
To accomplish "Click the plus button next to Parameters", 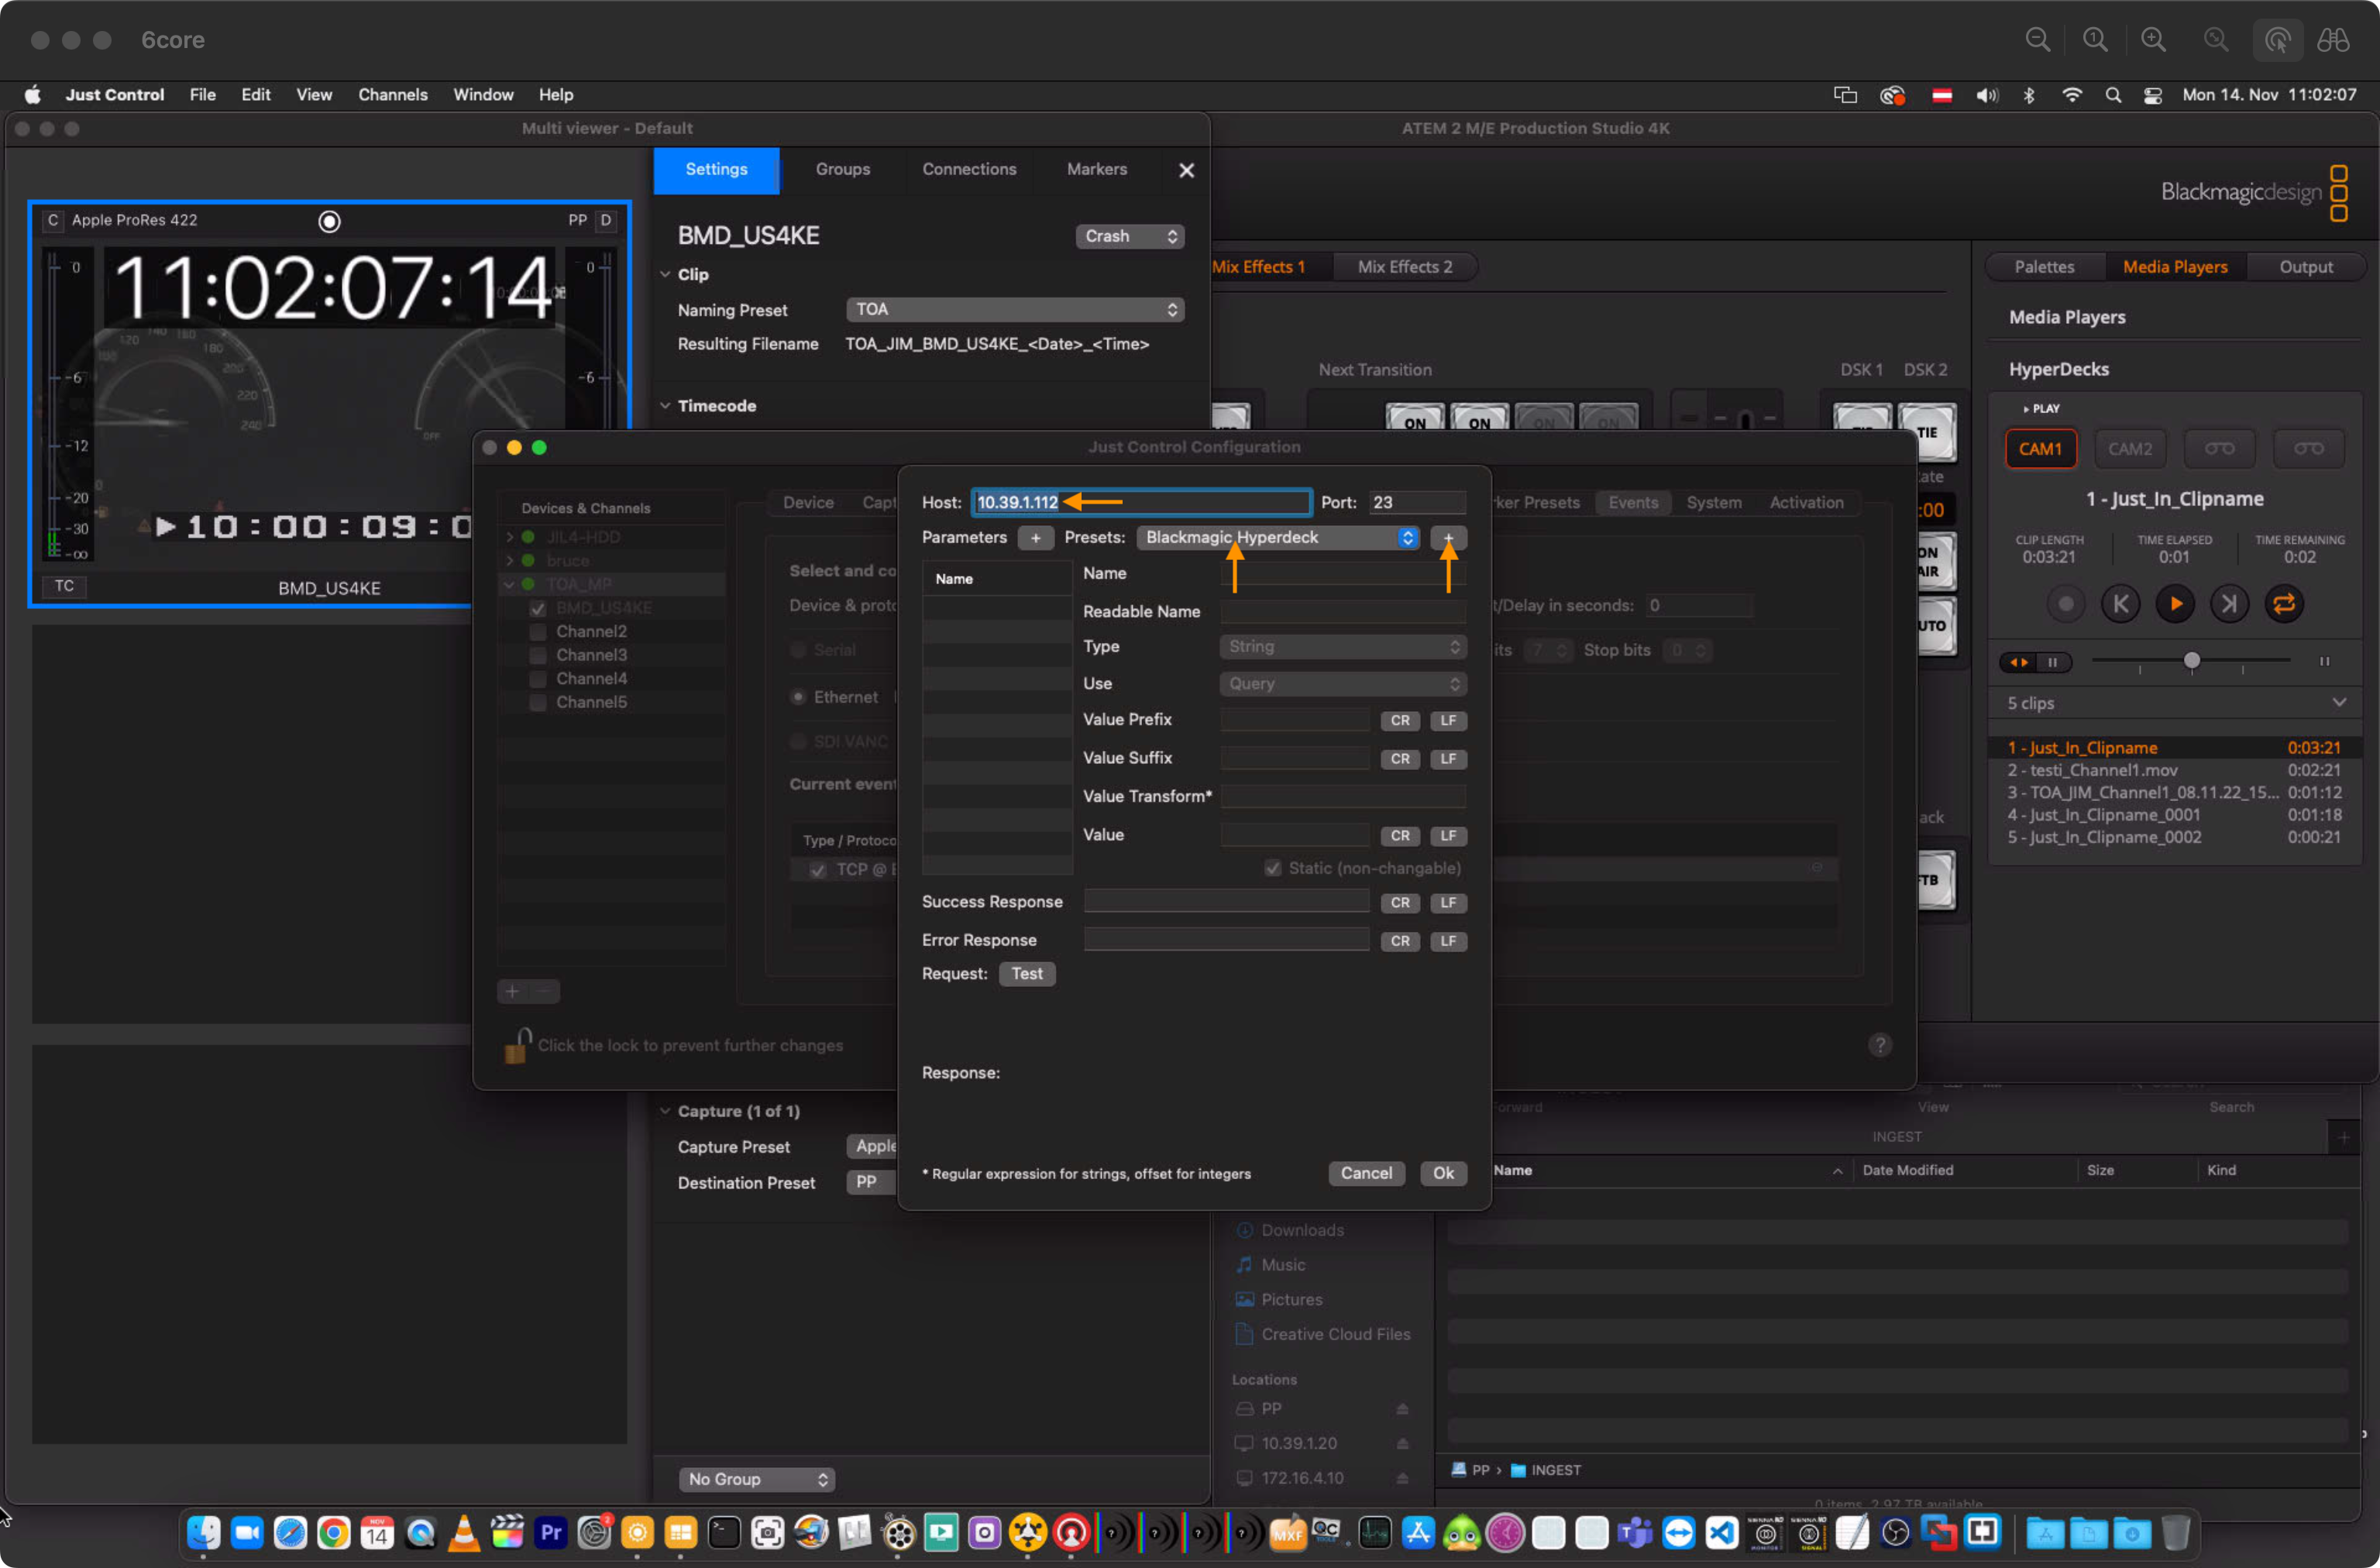I will 1035,538.
